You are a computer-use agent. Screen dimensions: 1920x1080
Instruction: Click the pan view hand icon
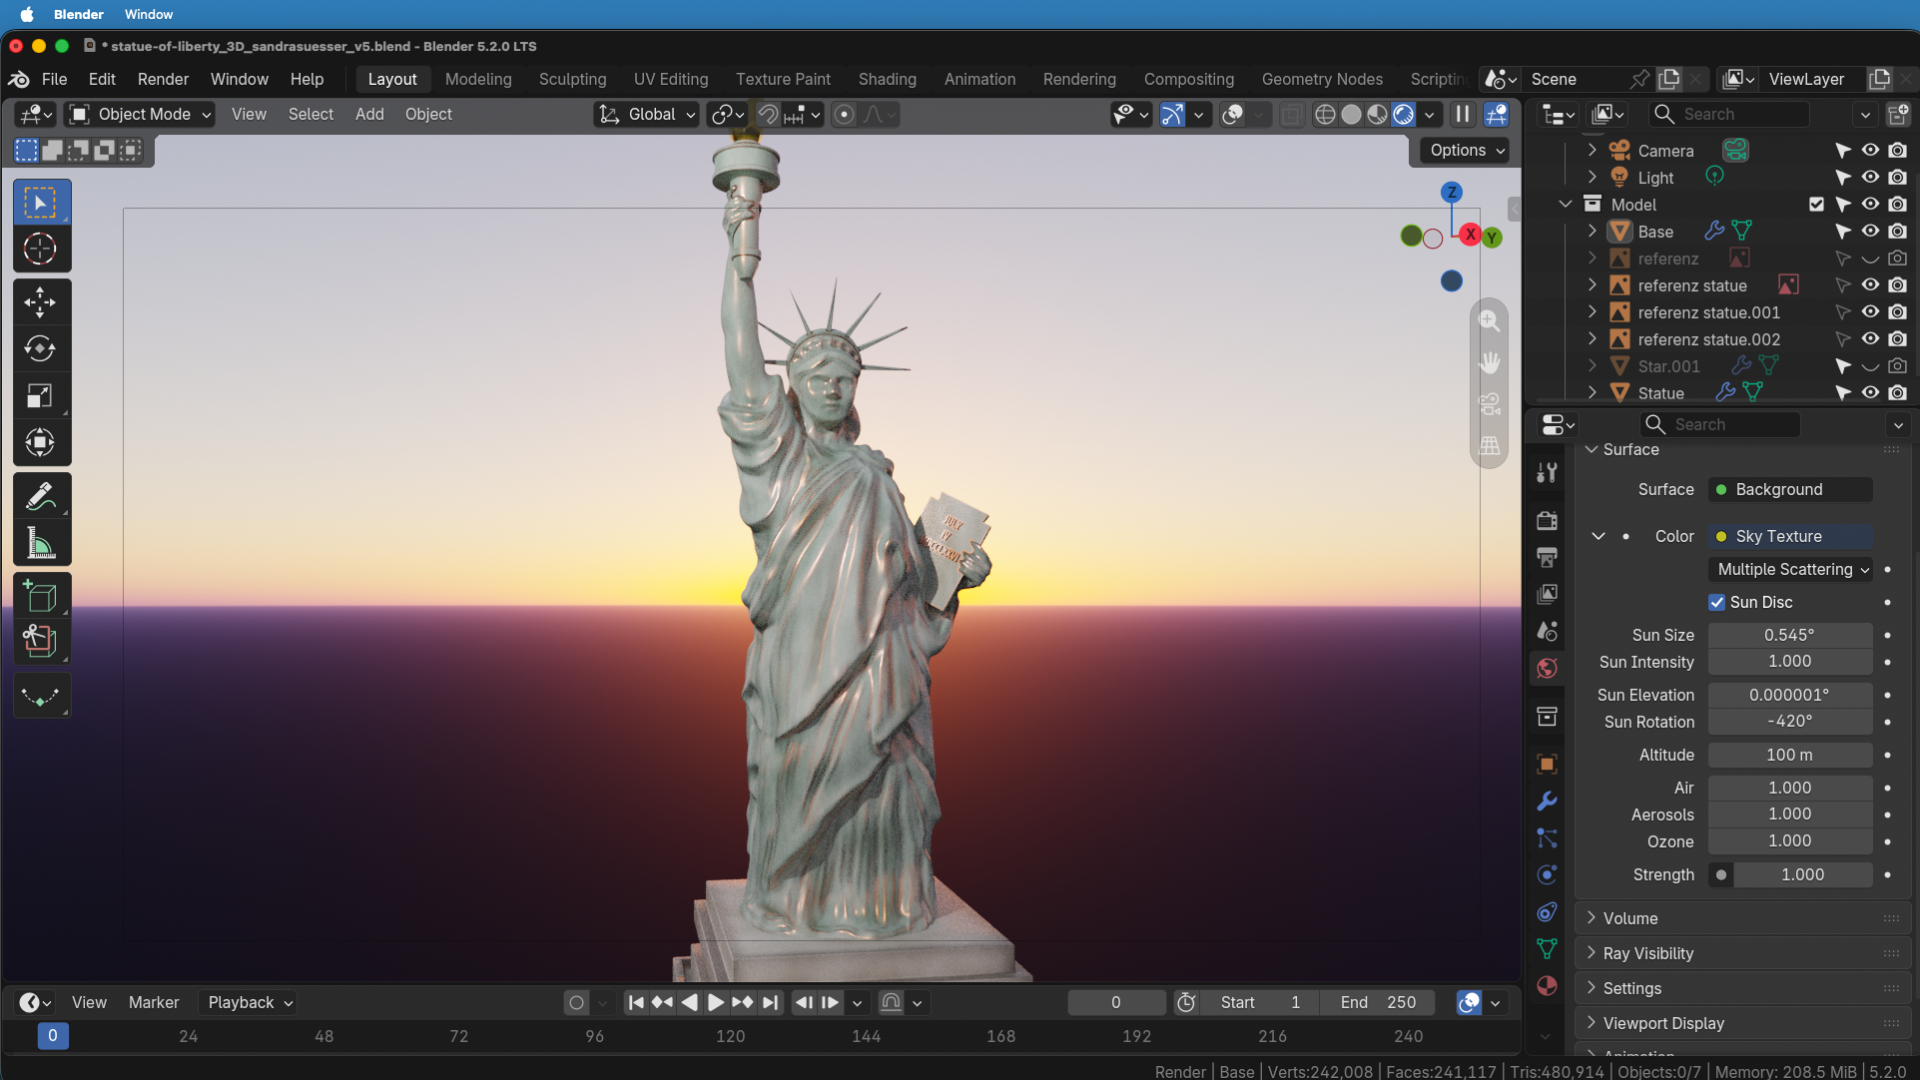[1489, 362]
